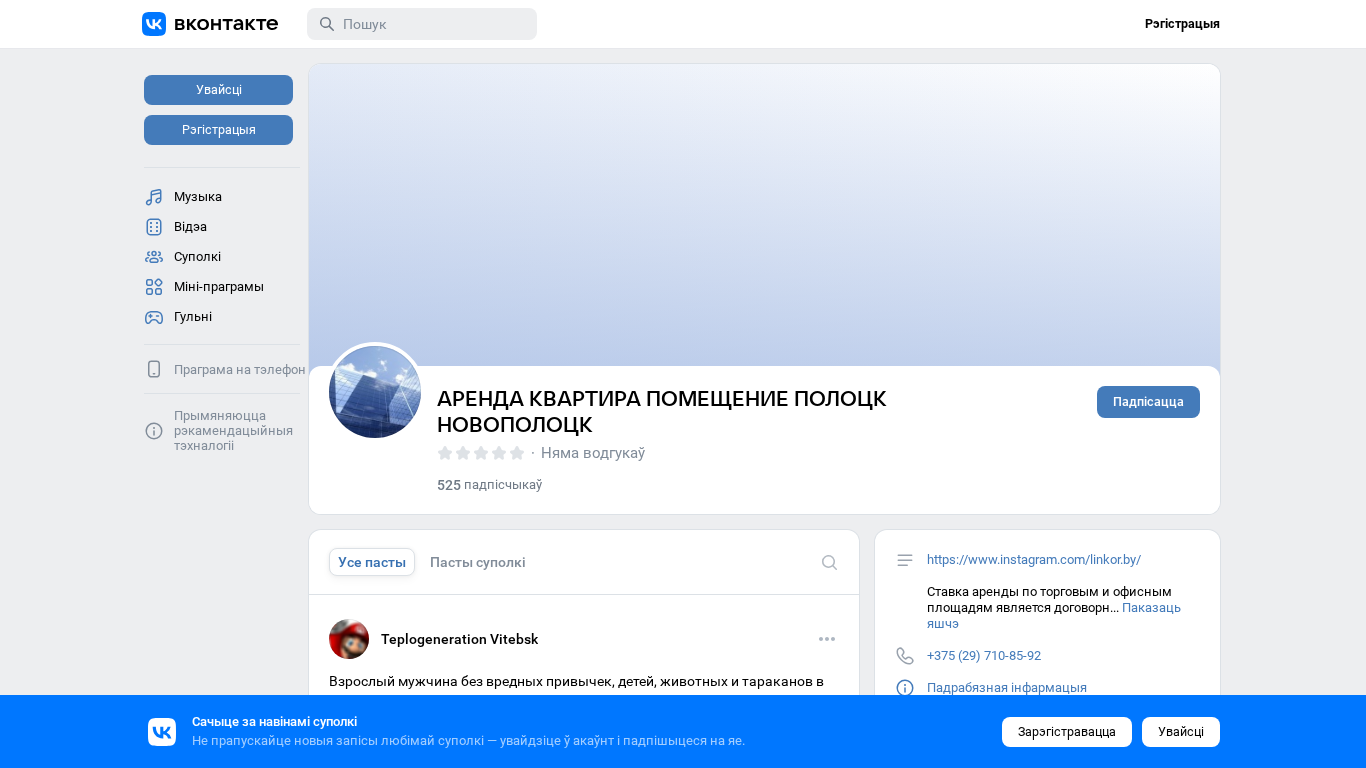Image resolution: width=1366 pixels, height=768 pixels.
Task: Switch to the Усе пасты tab
Action: click(372, 562)
